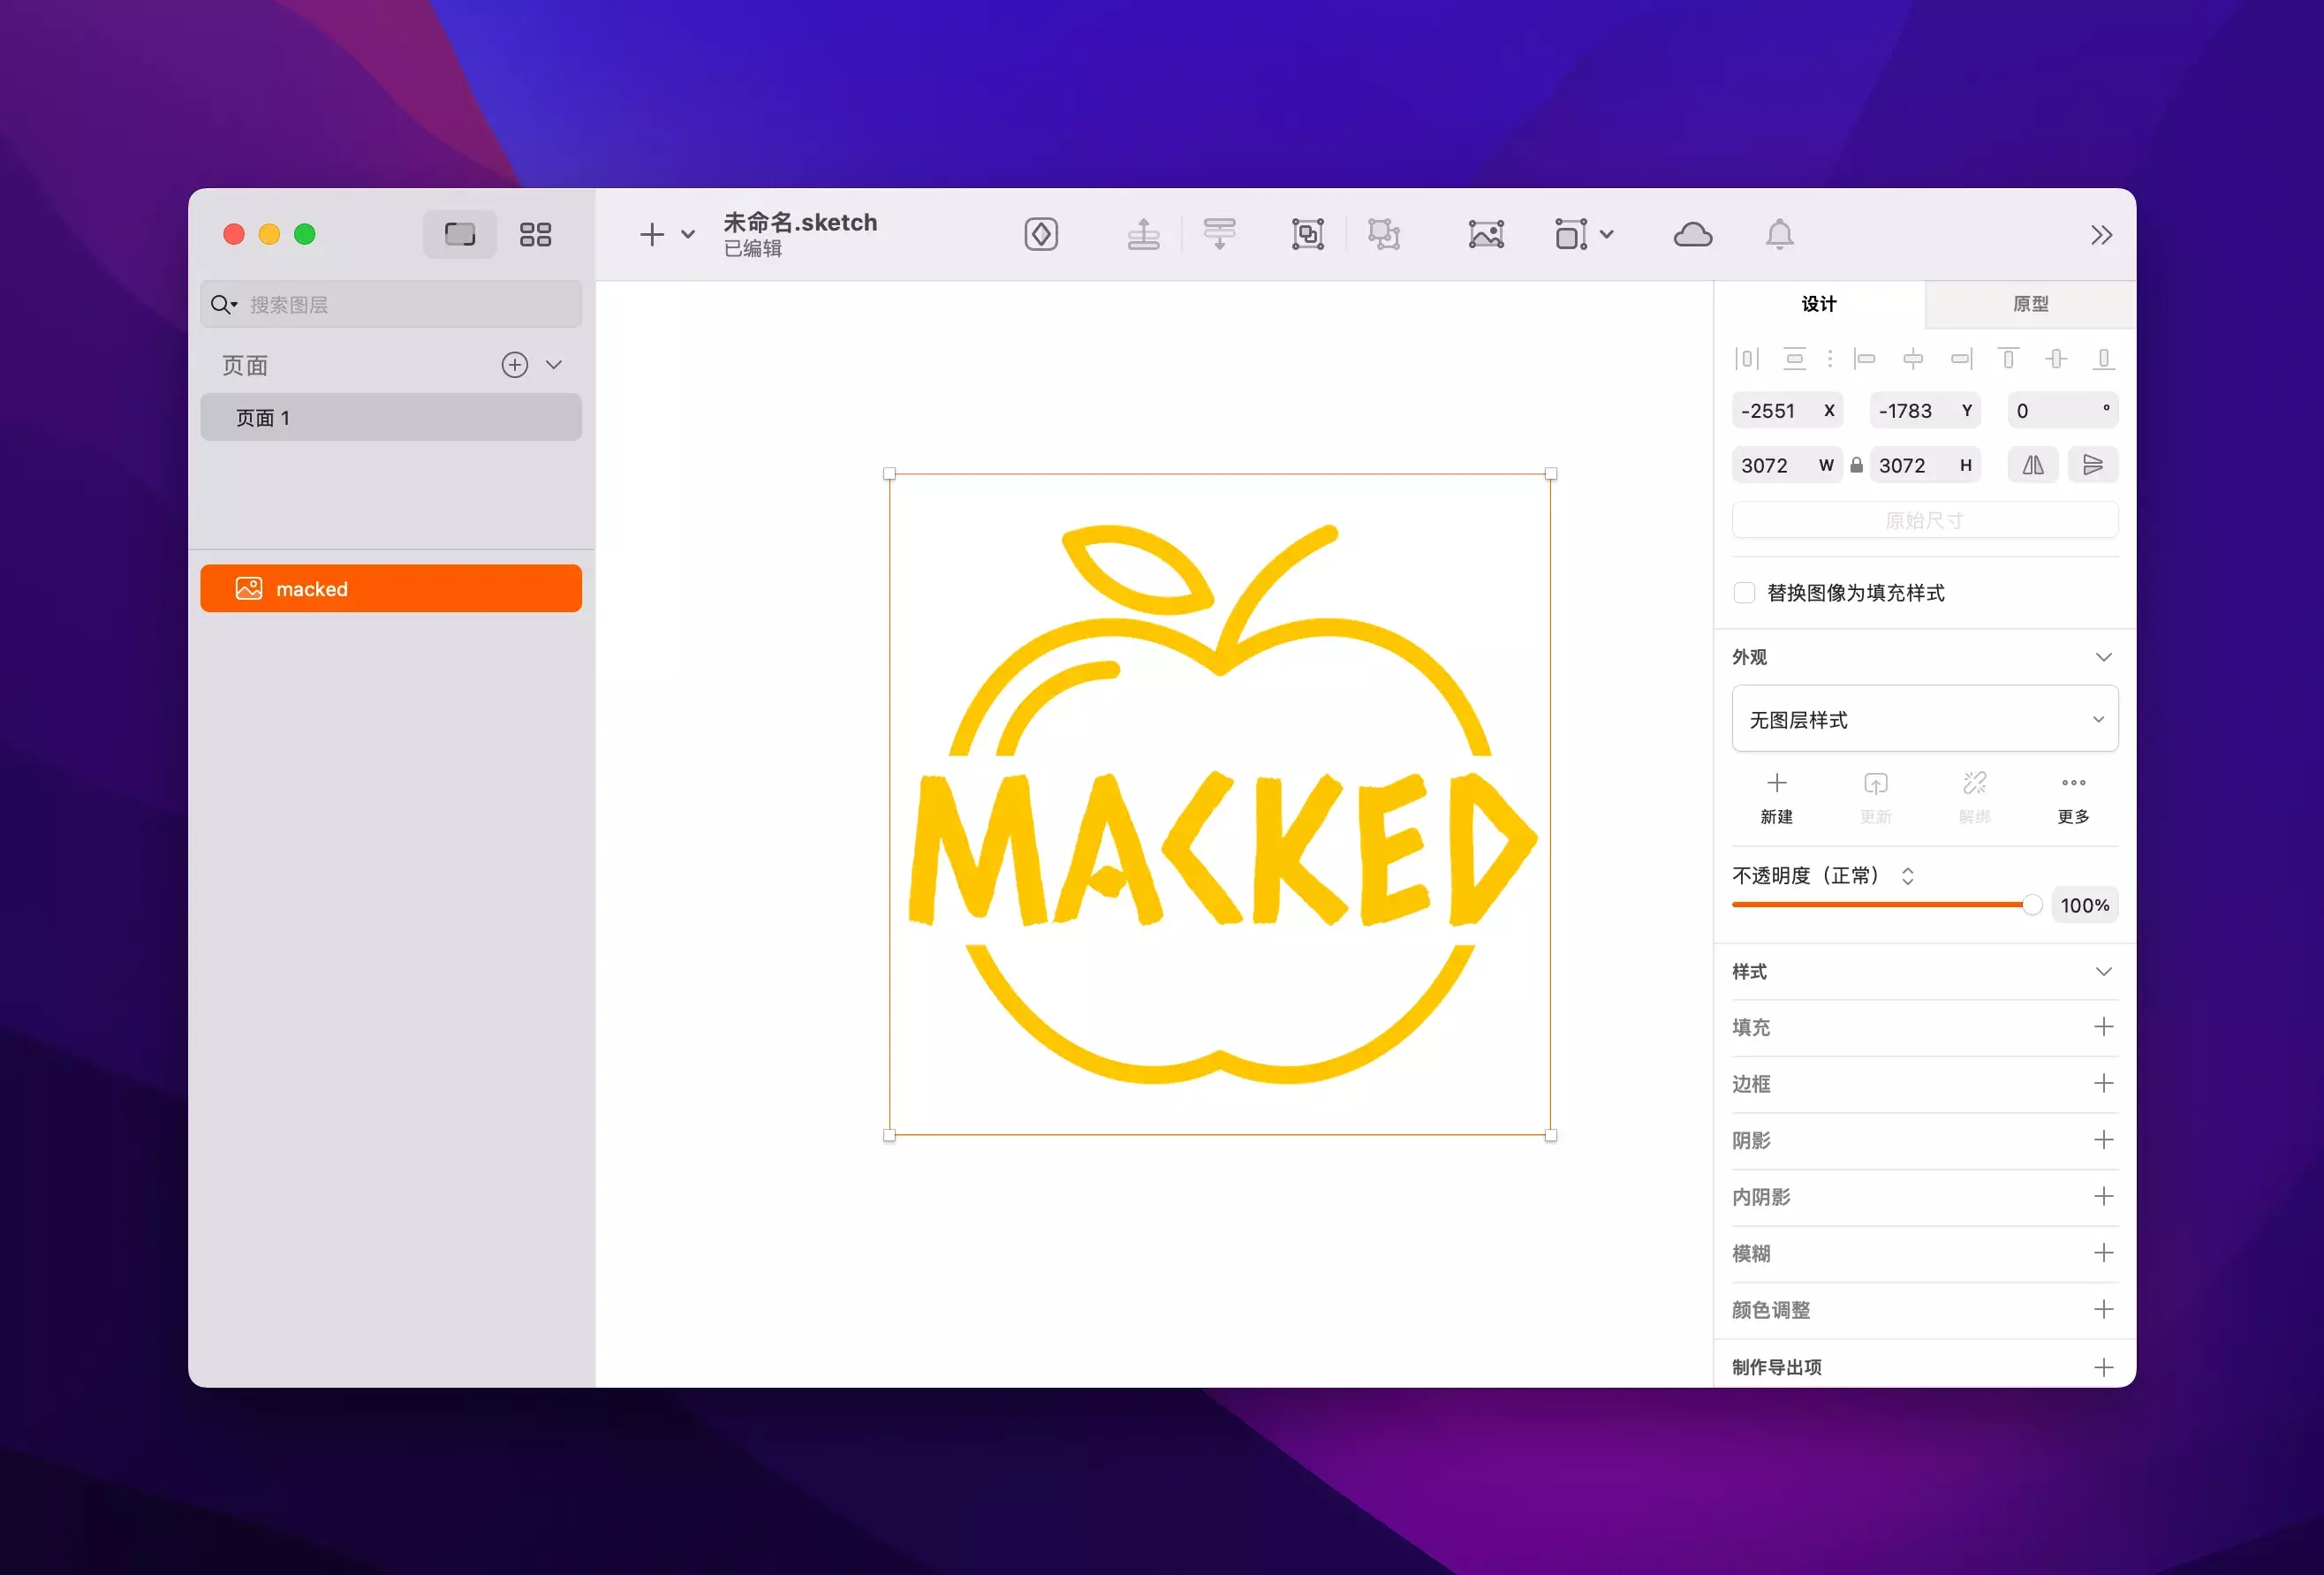Toggle the width-height aspect ratio lock
Image resolution: width=2324 pixels, height=1575 pixels.
[1856, 465]
